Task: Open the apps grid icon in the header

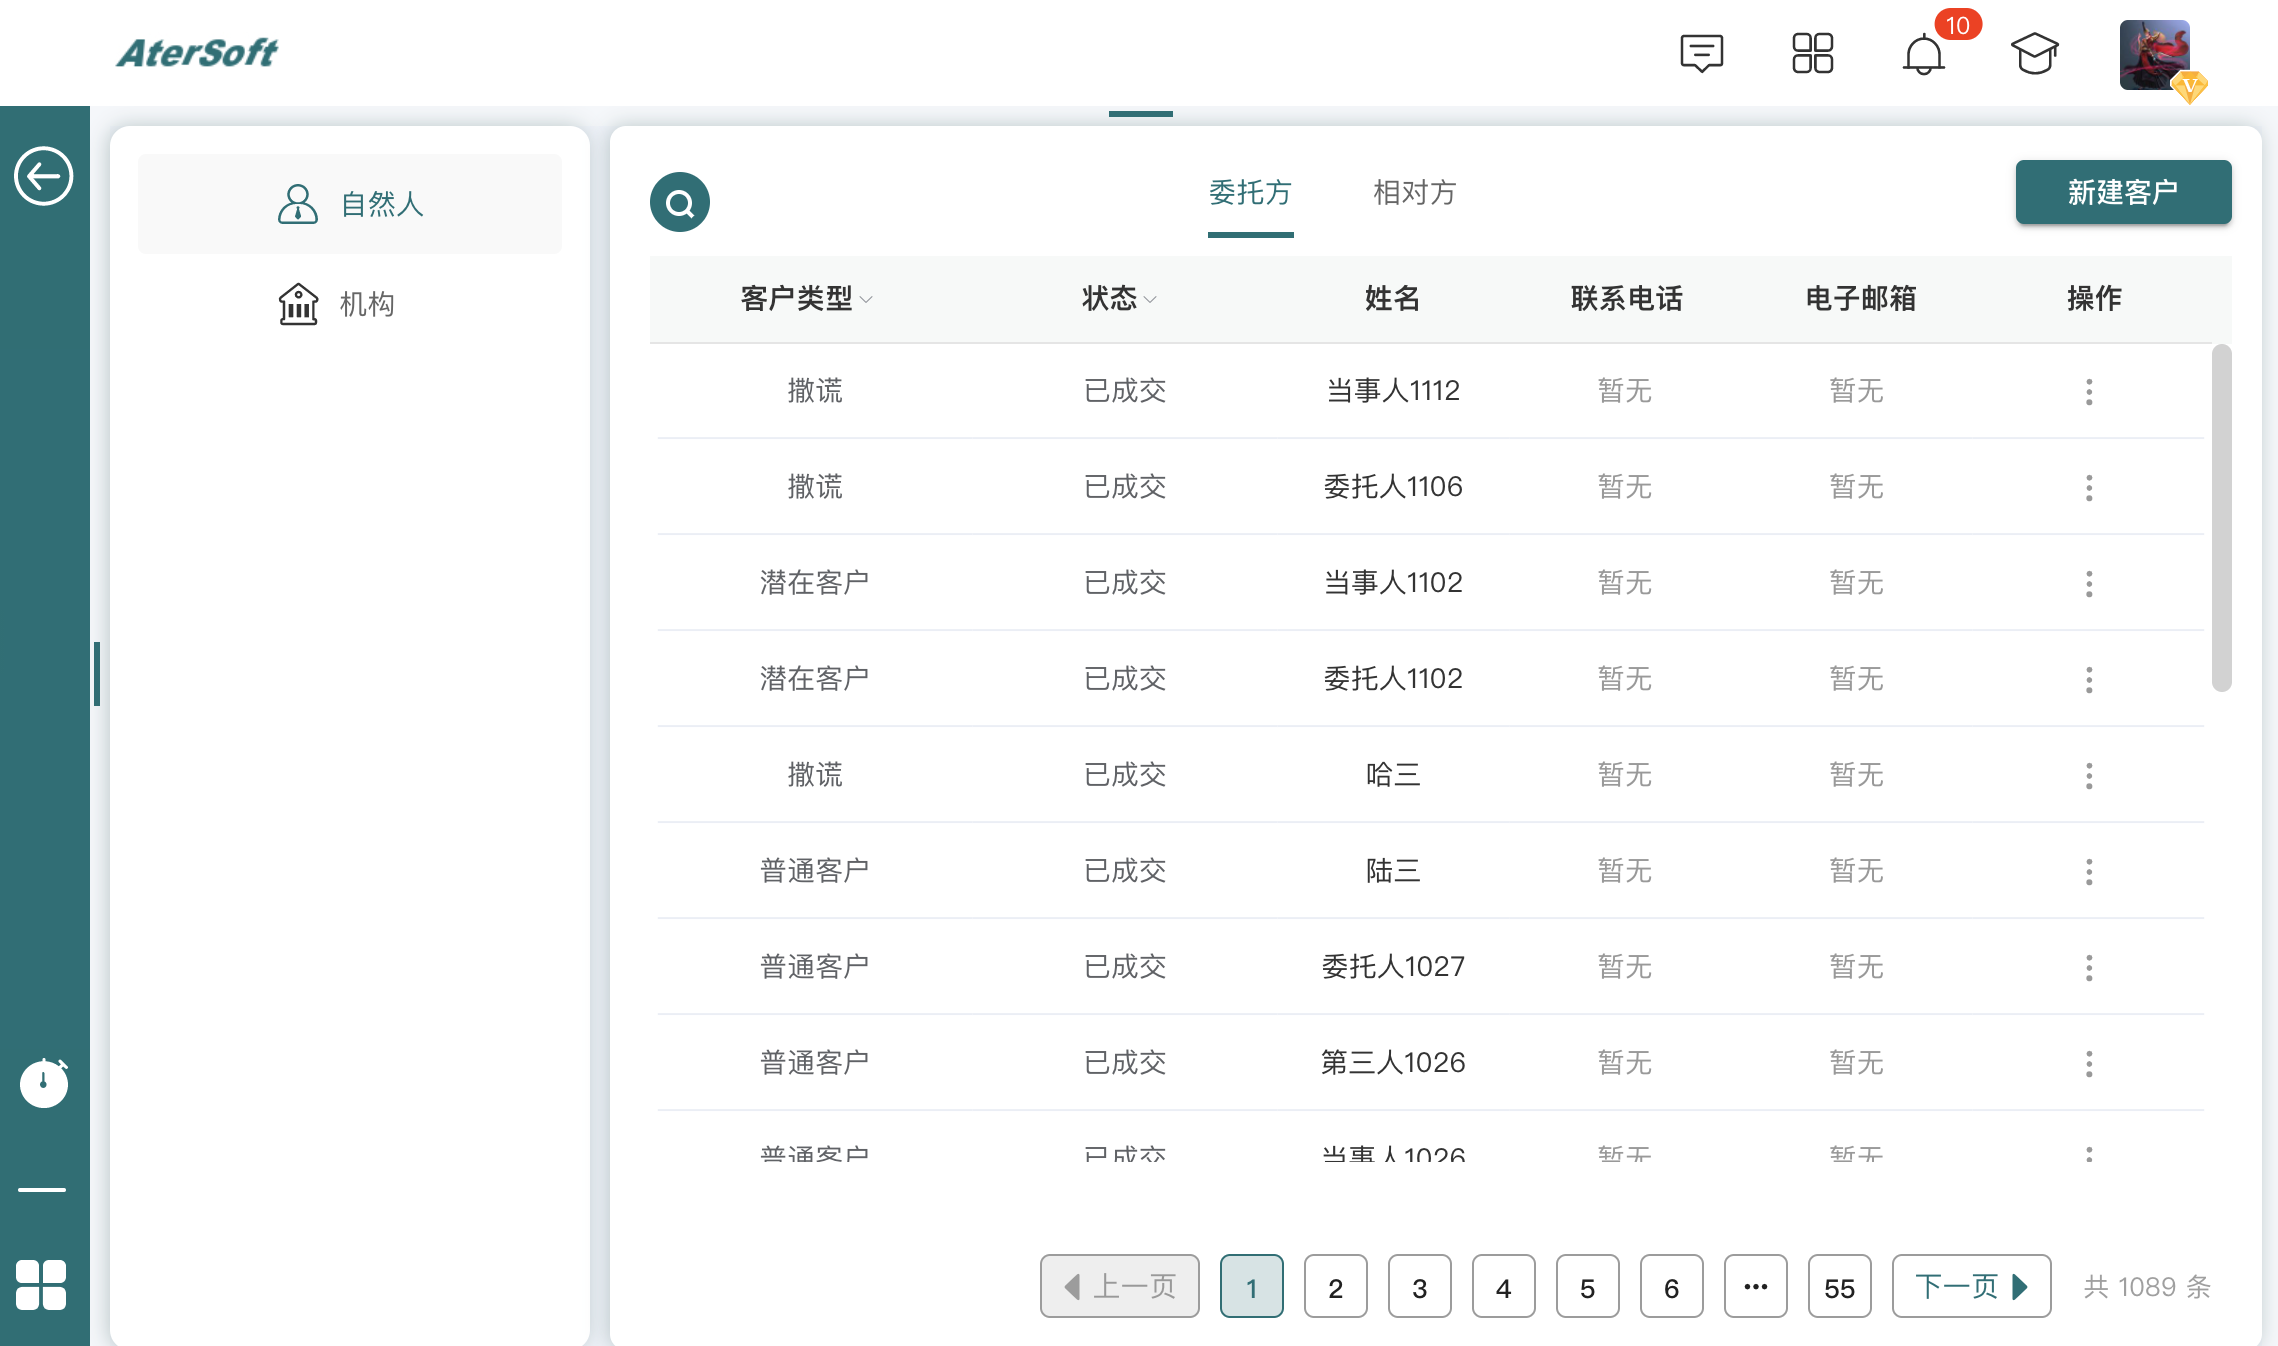Action: click(x=1813, y=52)
